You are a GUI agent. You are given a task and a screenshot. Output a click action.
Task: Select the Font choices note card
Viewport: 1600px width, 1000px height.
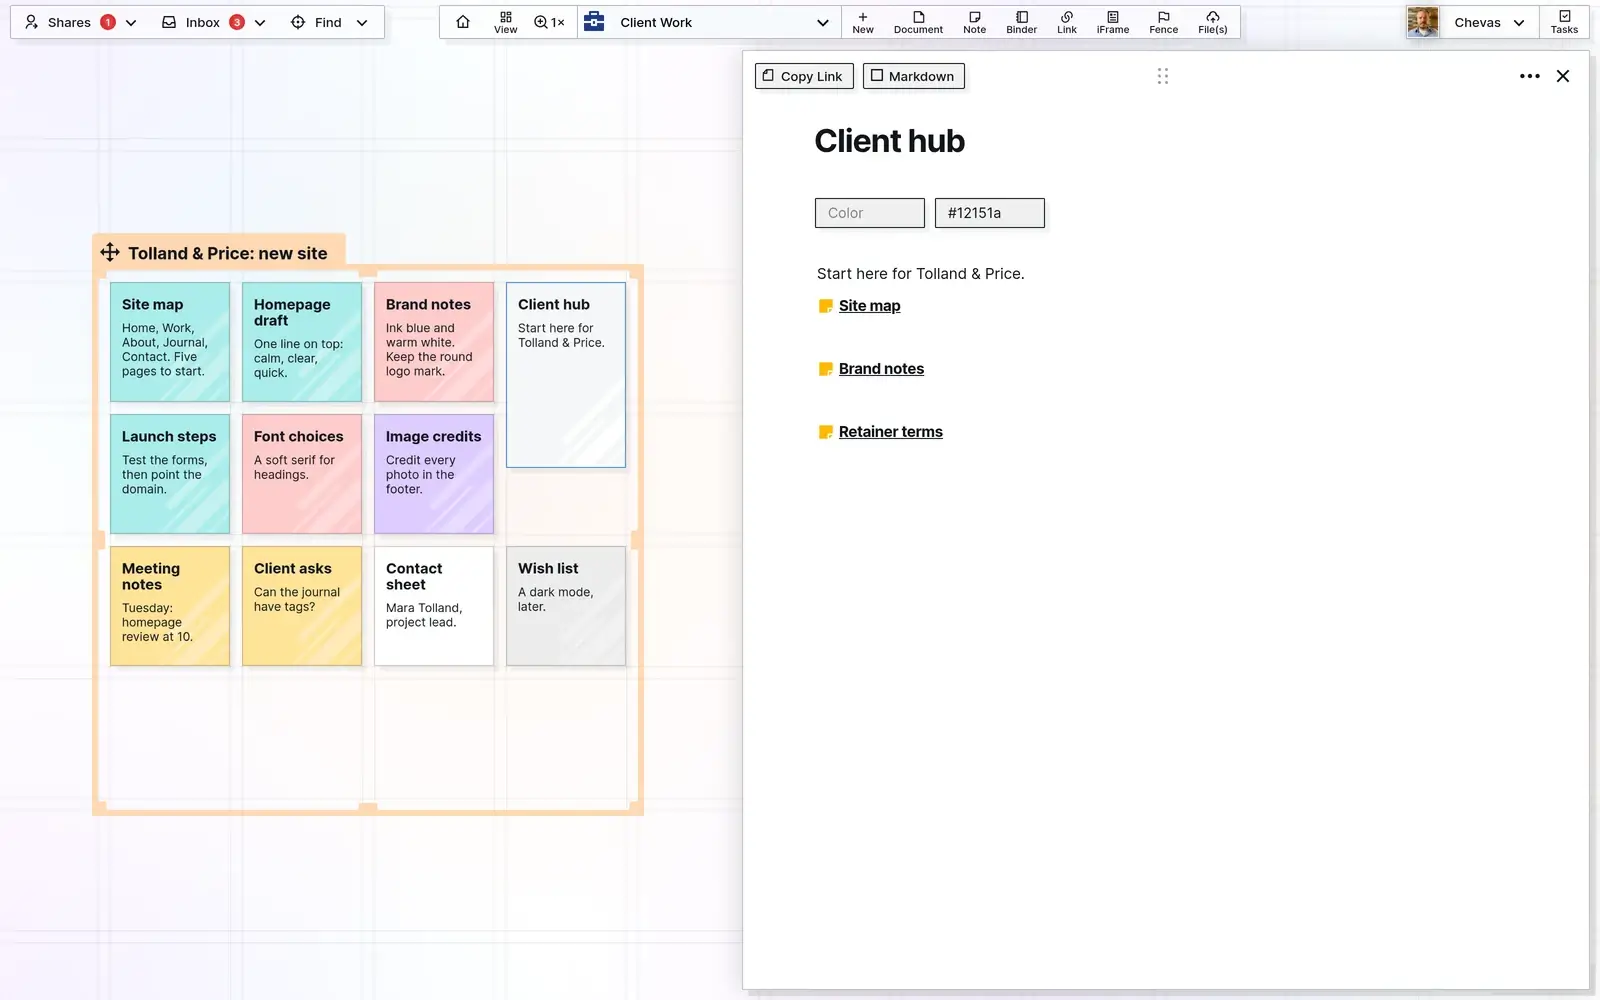[302, 474]
